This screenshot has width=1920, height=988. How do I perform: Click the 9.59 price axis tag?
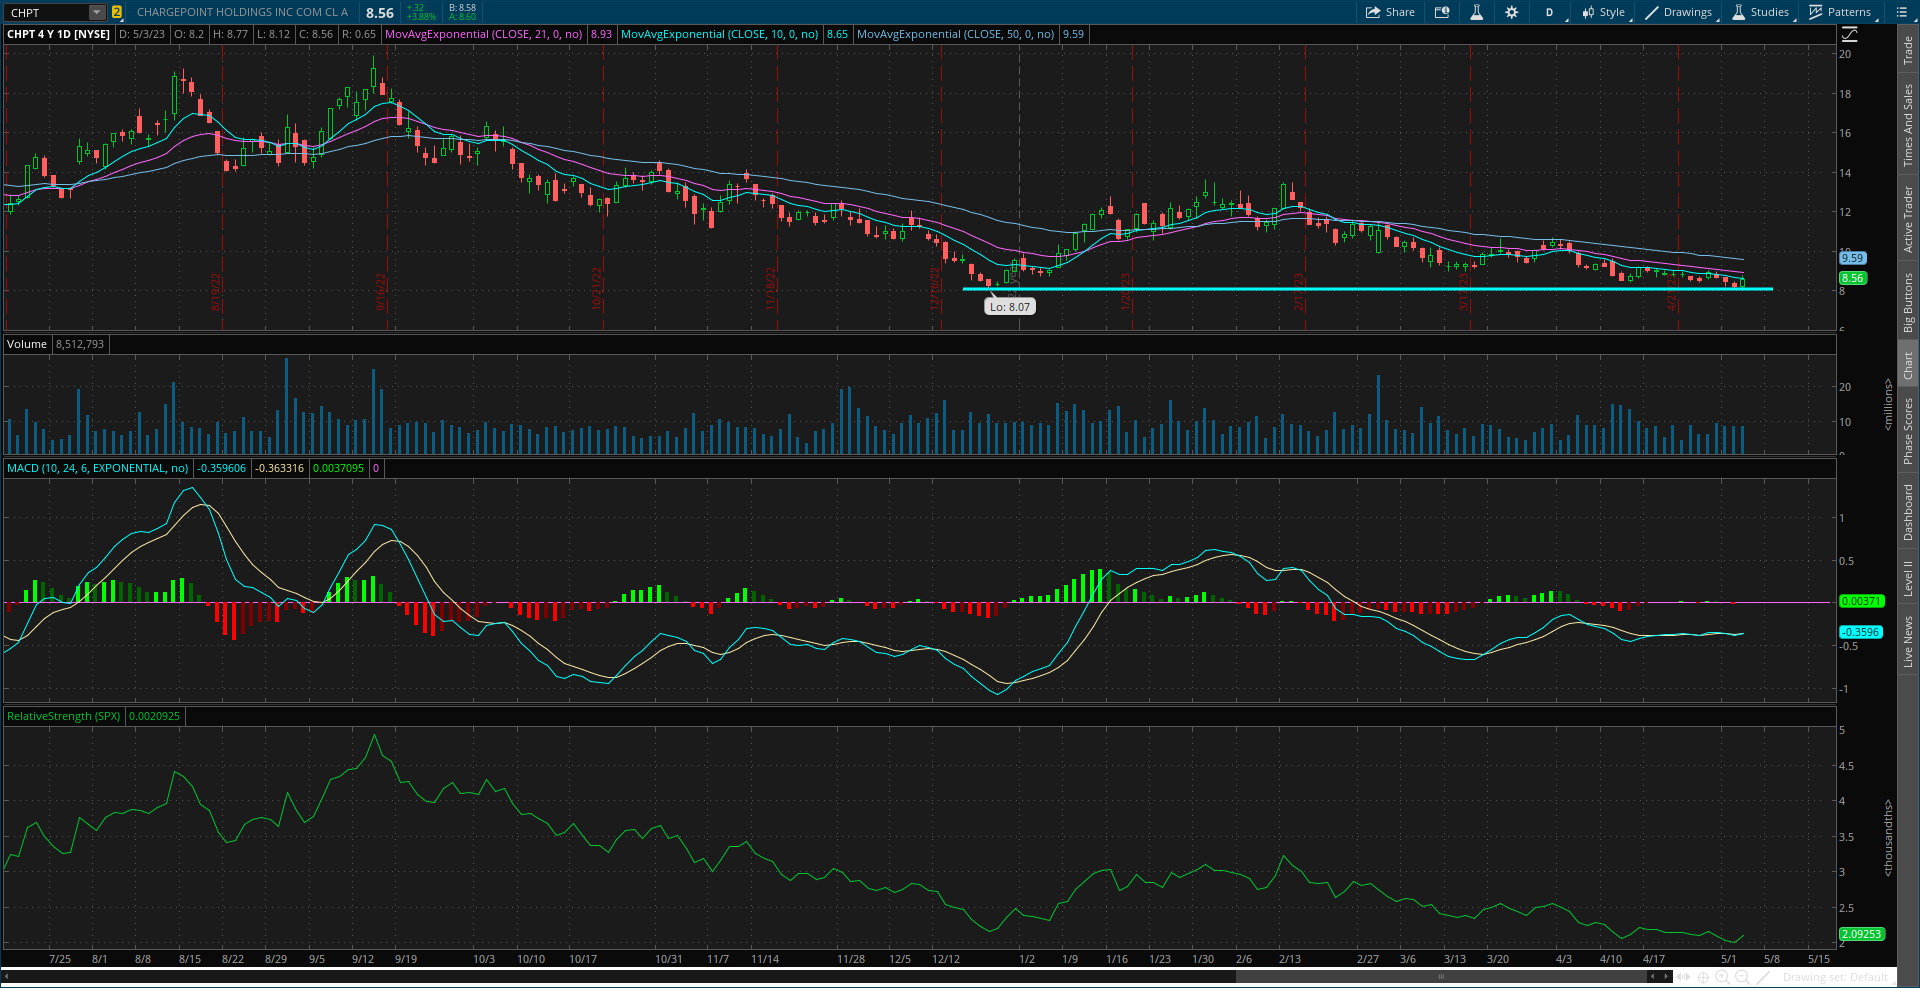tap(1853, 258)
